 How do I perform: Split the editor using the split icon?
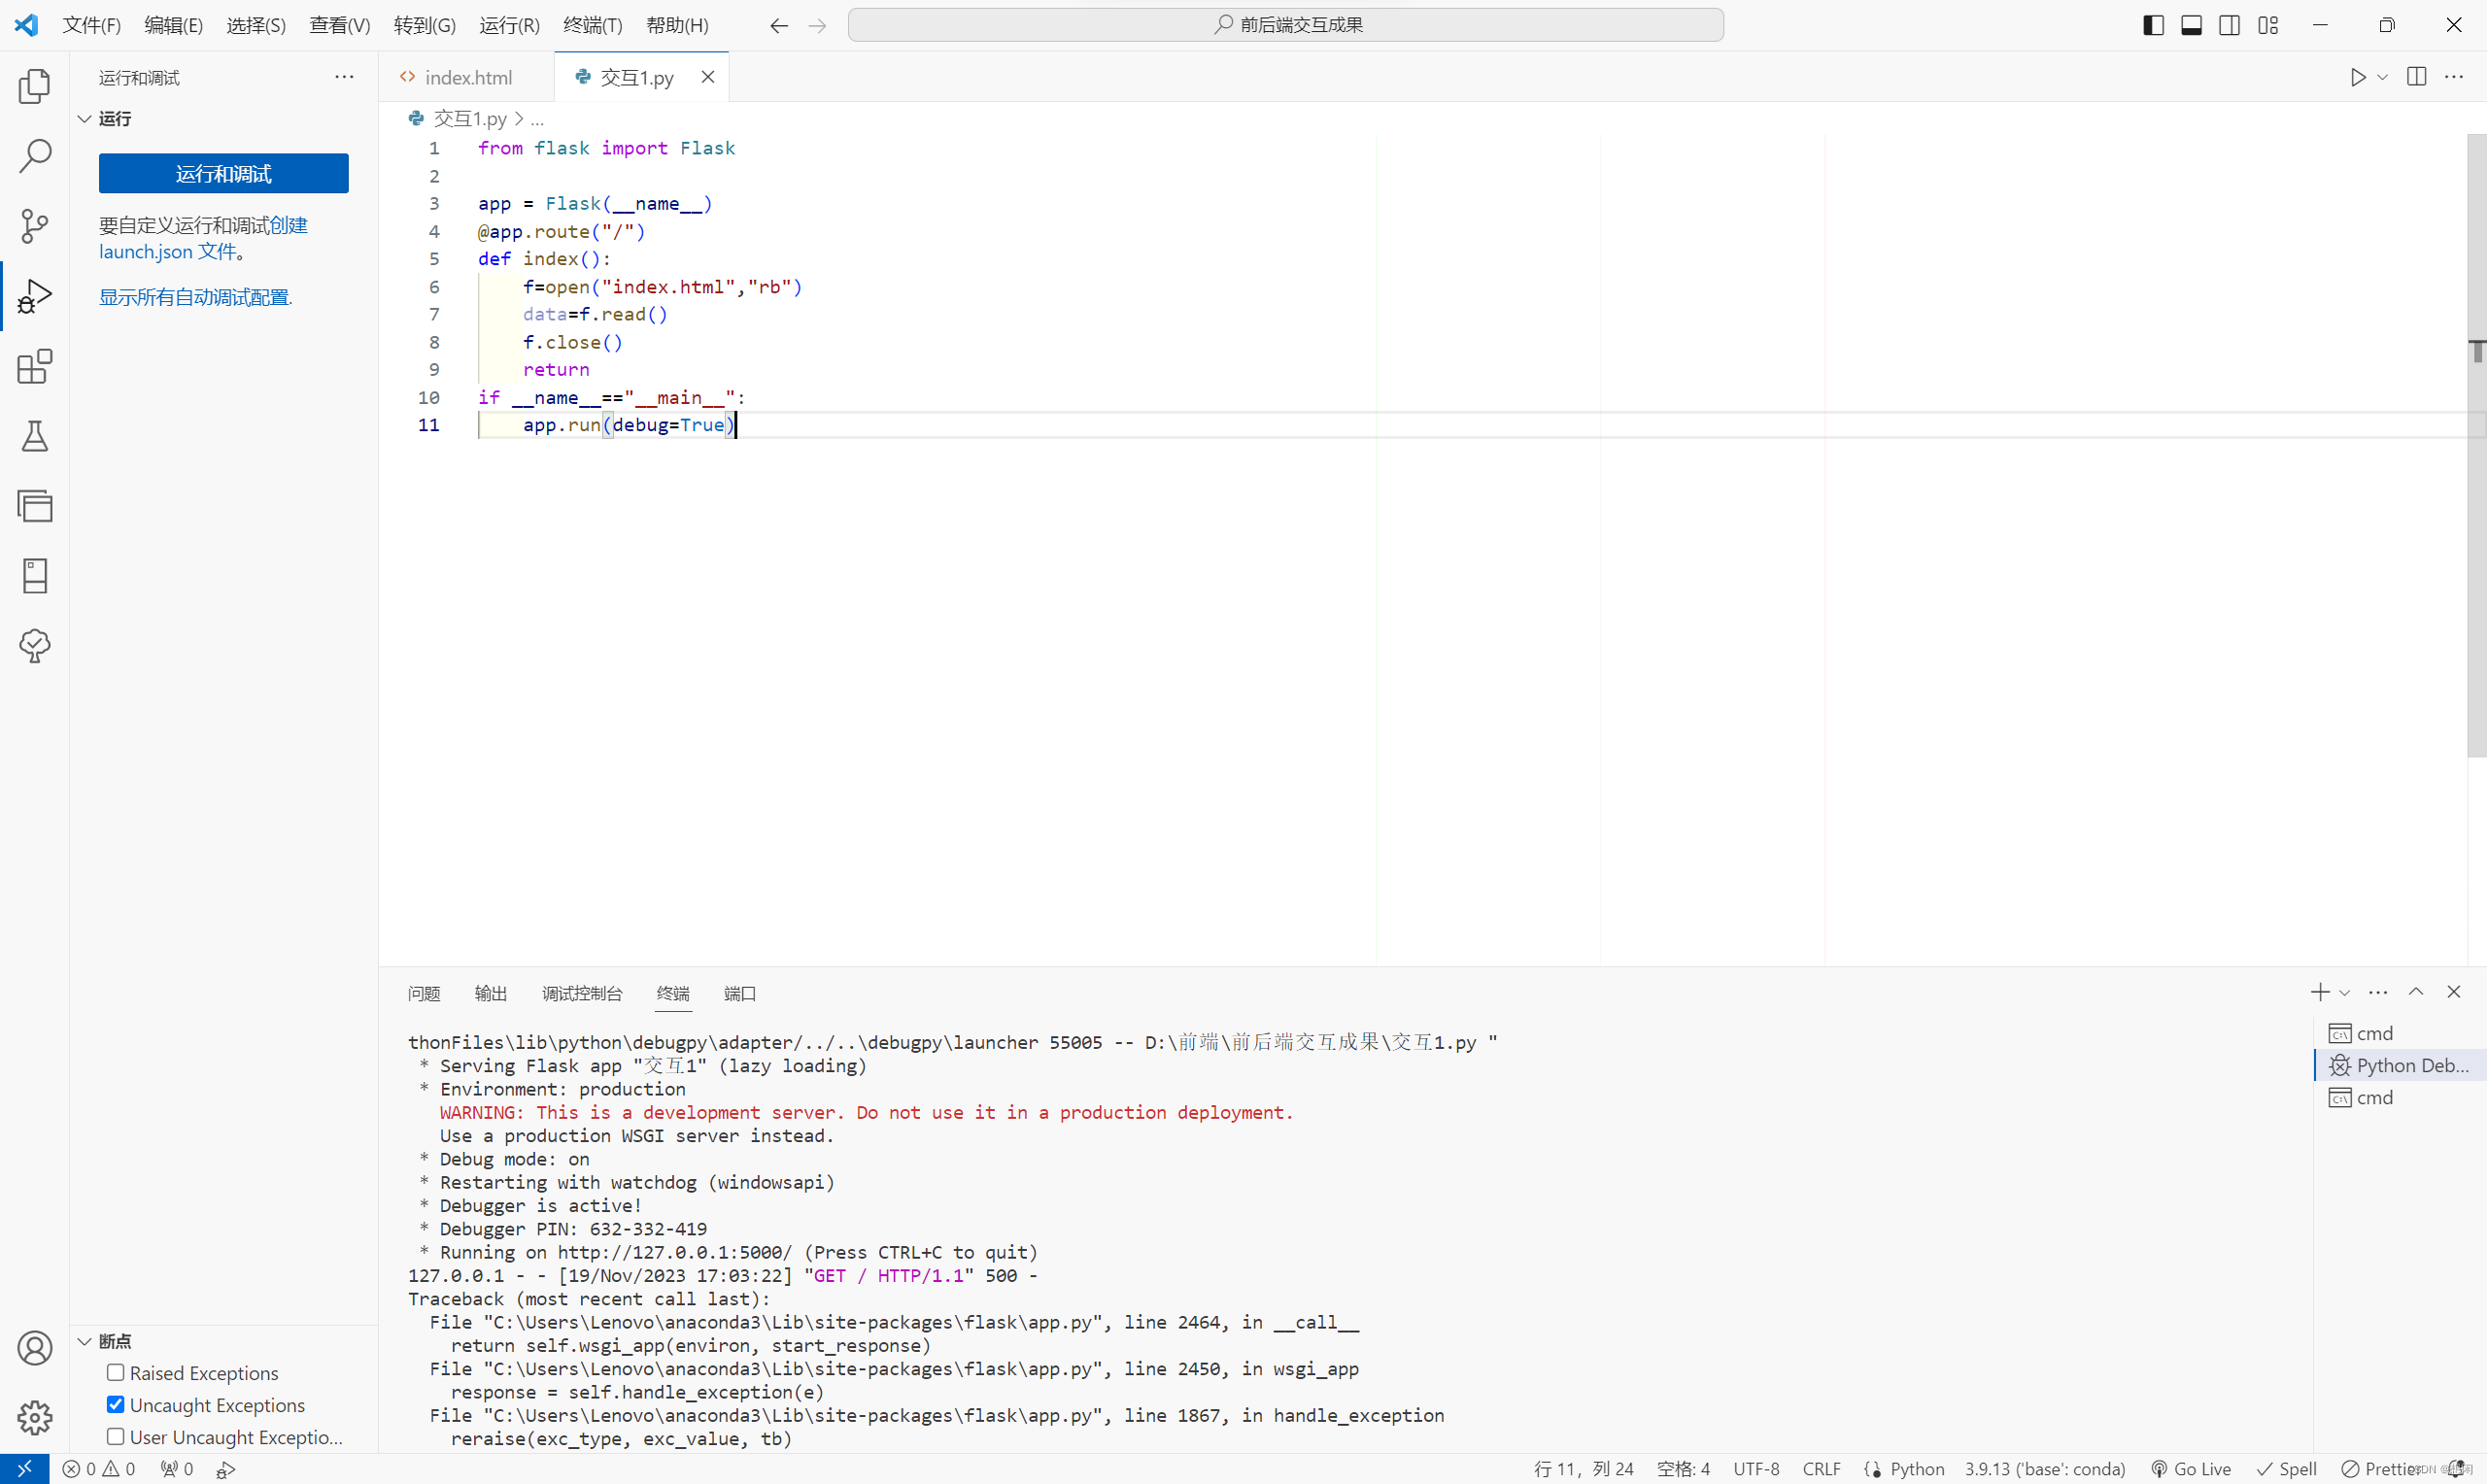(x=2417, y=76)
